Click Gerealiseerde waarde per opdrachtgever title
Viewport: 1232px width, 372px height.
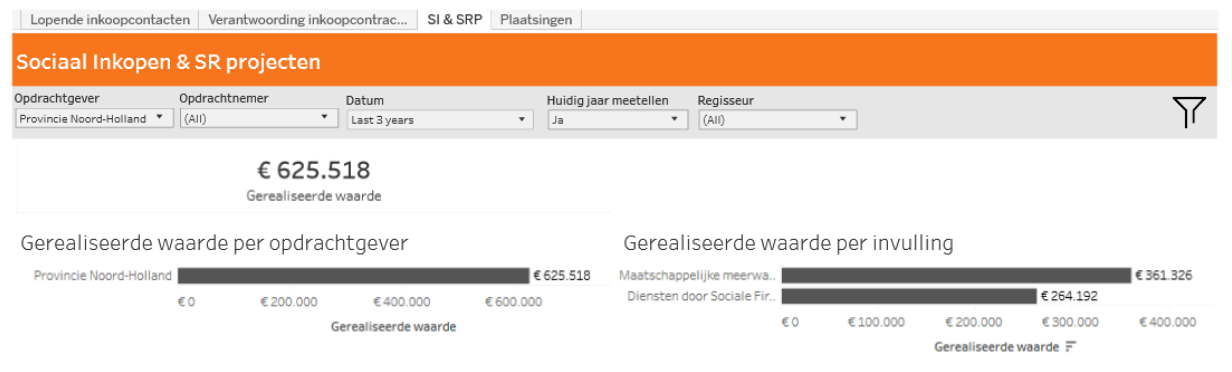click(214, 243)
